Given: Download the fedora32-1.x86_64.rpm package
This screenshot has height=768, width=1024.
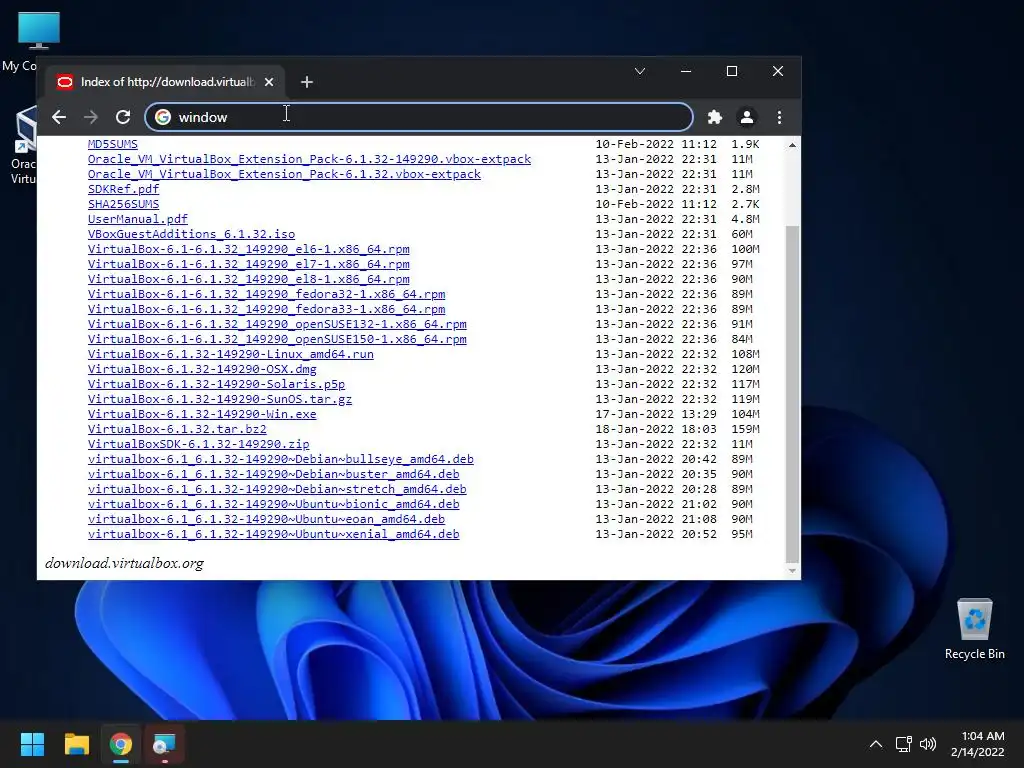Looking at the screenshot, I should click(x=266, y=294).
